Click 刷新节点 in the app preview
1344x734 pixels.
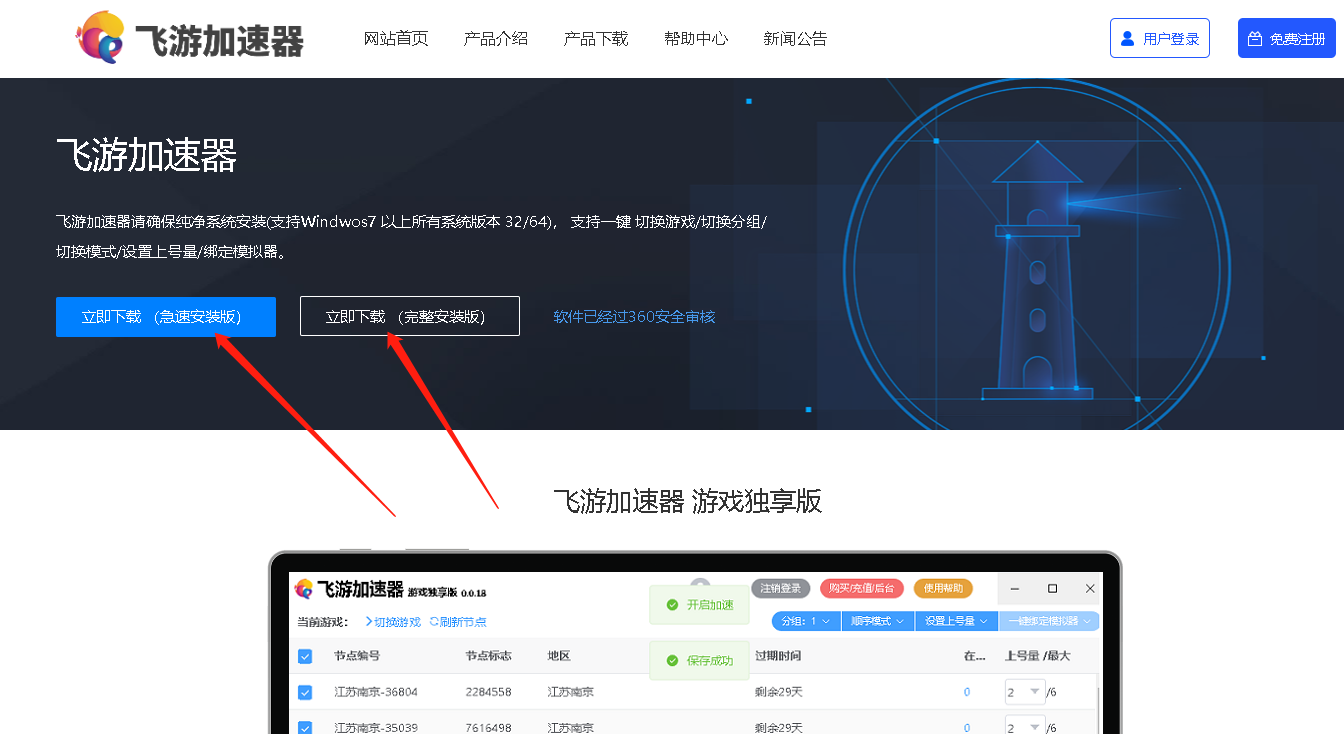coord(458,622)
